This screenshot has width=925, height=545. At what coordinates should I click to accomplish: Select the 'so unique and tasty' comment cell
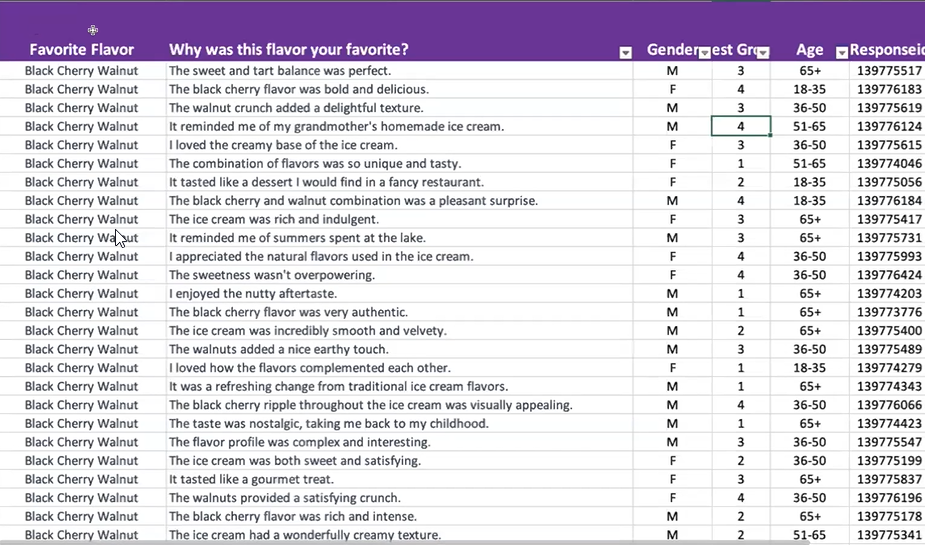pos(399,163)
